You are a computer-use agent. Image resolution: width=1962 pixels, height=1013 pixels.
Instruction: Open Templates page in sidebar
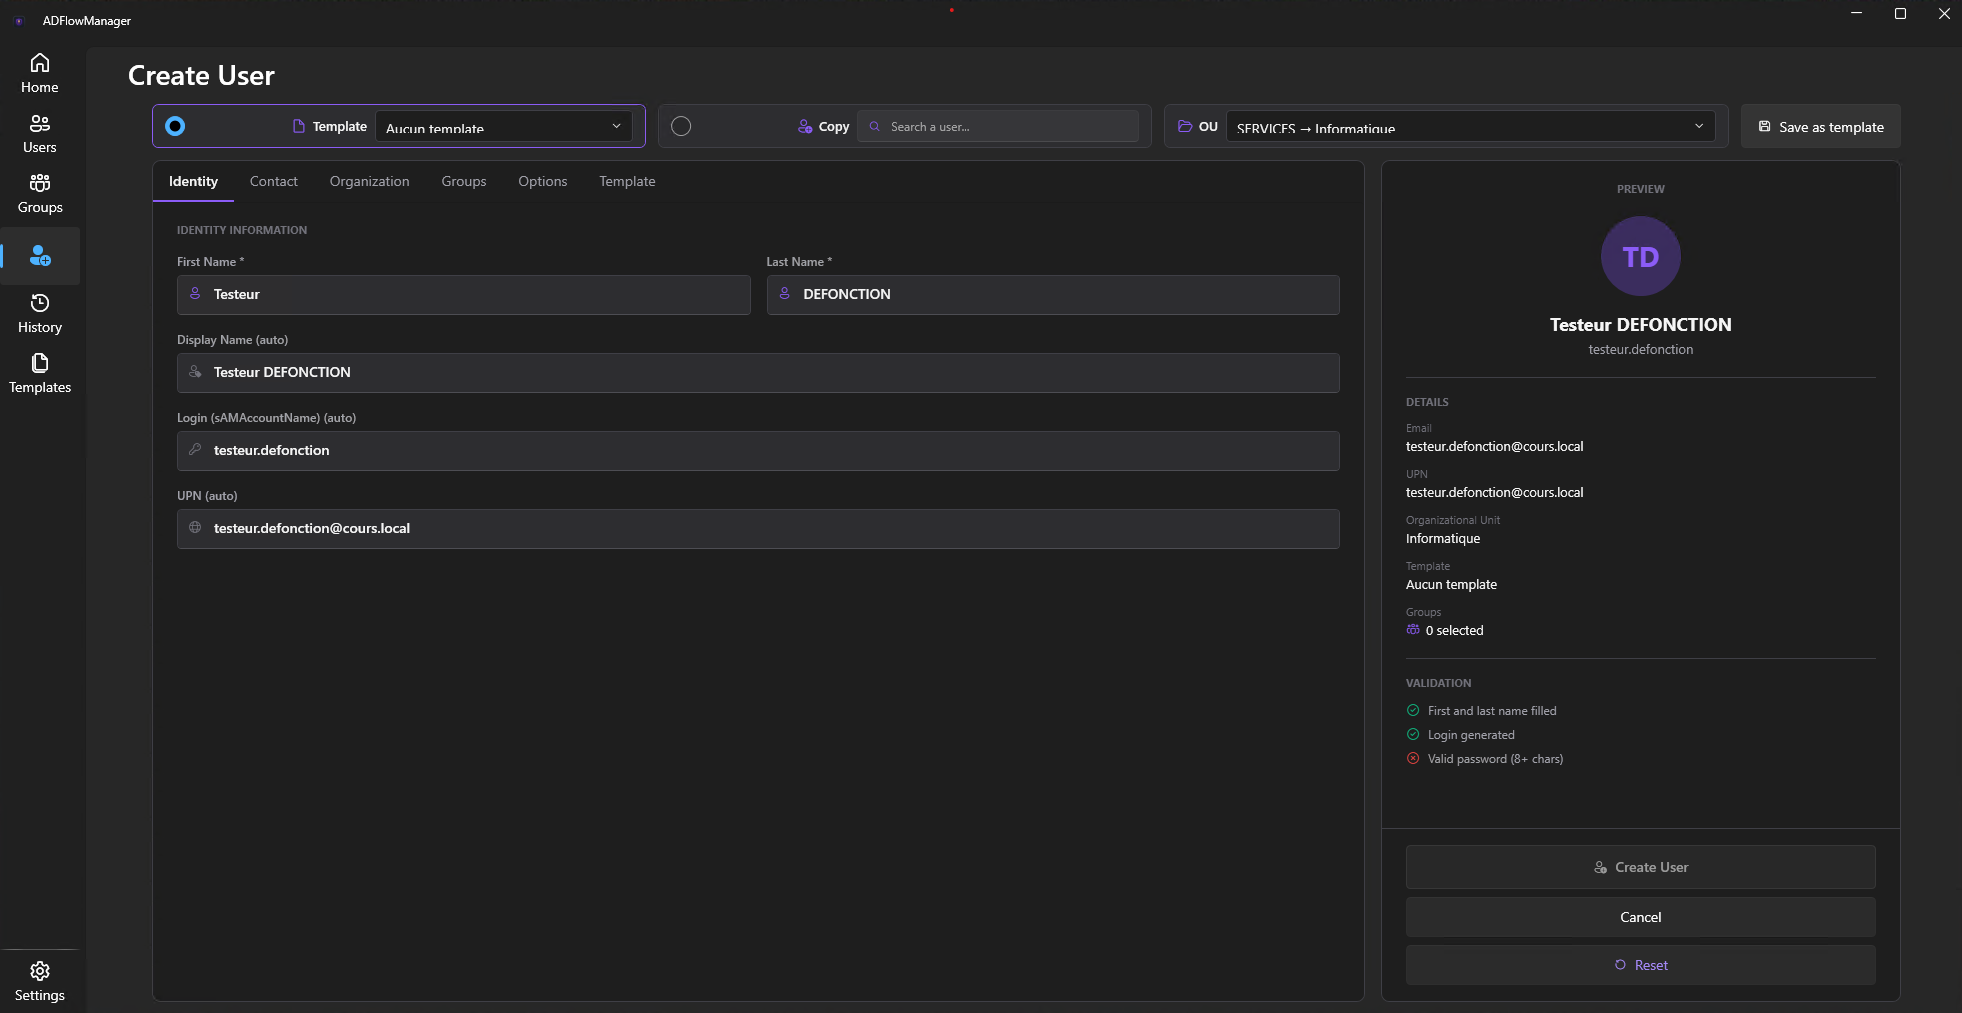[40, 374]
